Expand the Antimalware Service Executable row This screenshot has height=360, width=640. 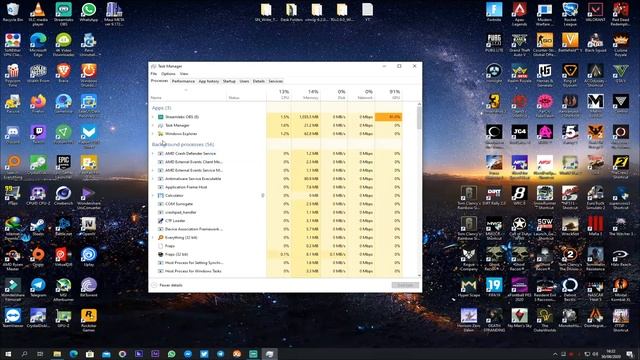pyautogui.click(x=153, y=178)
